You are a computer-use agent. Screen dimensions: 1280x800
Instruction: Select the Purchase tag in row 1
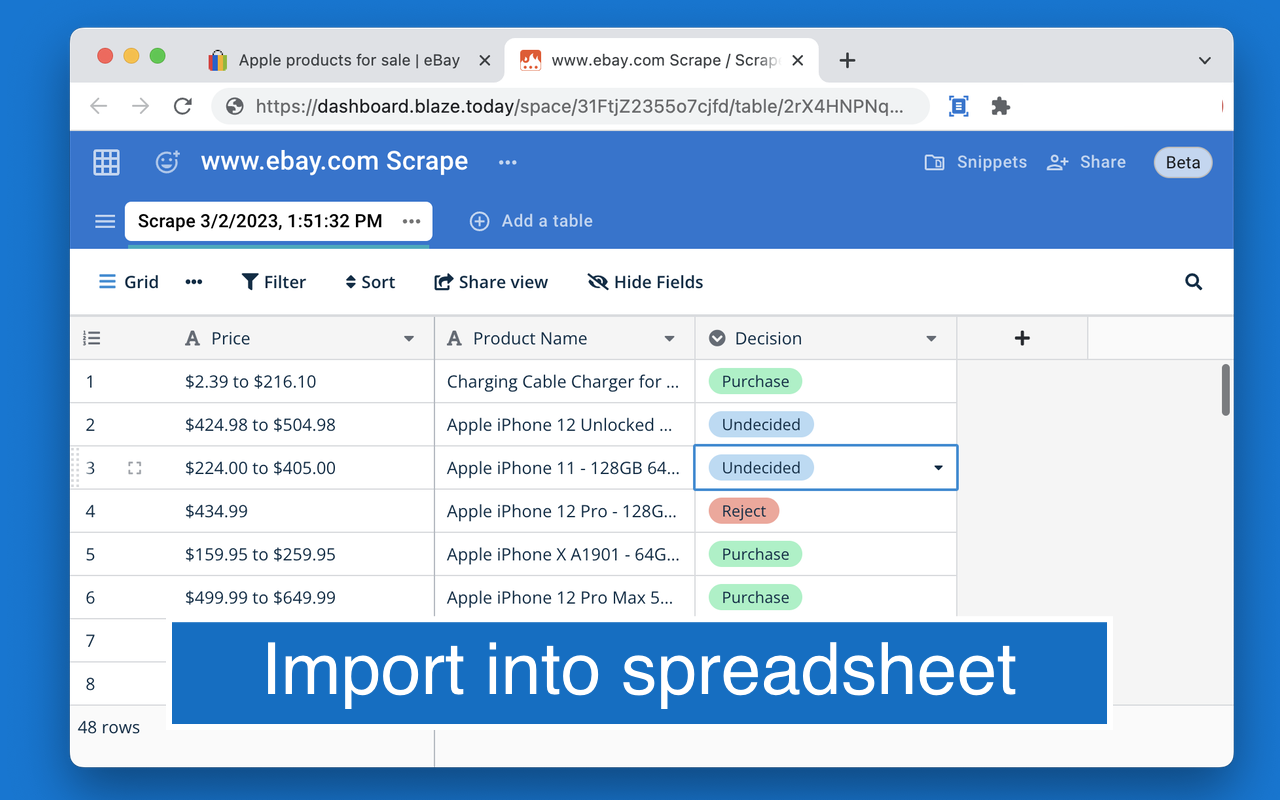point(755,381)
